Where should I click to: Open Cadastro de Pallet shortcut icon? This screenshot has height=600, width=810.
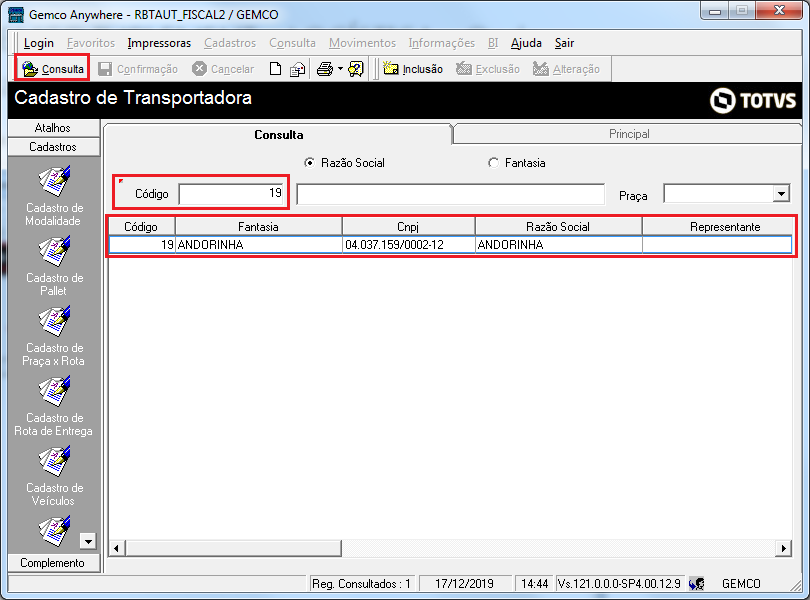[54, 251]
